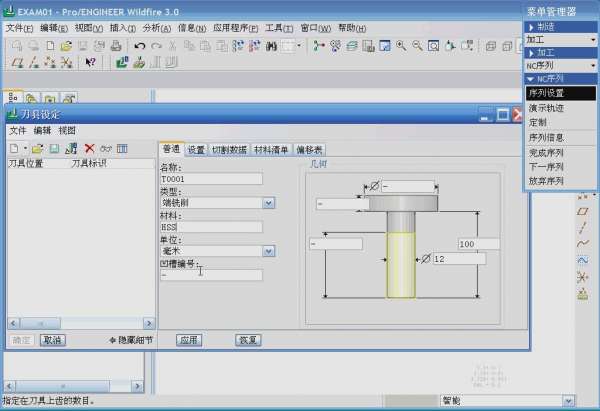Click the Zoom out magnifier icon
This screenshot has height=411, width=600.
pos(417,46)
